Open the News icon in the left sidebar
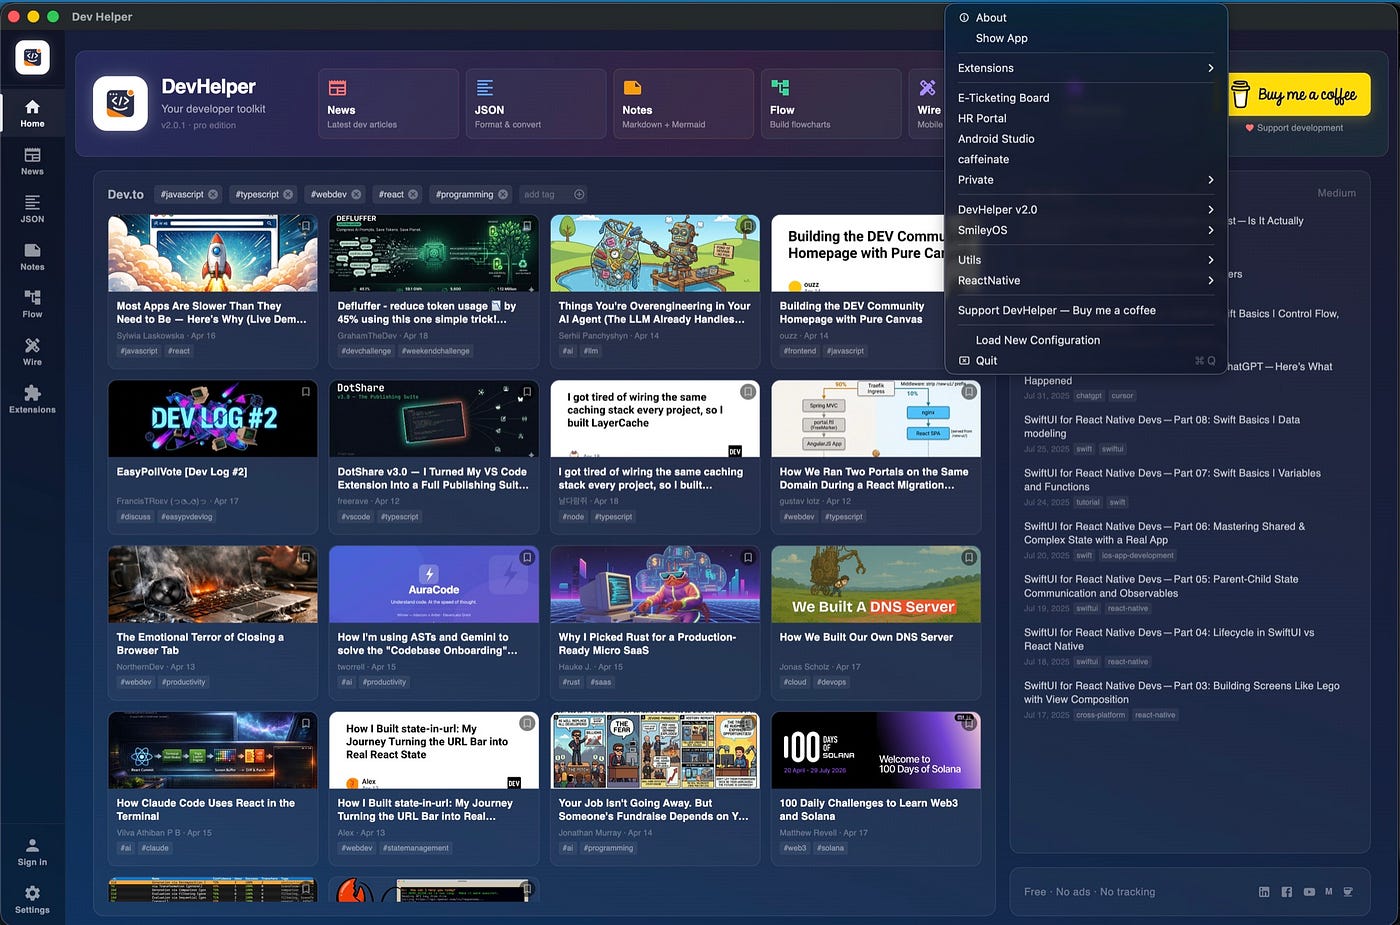1400x925 pixels. [x=32, y=161]
